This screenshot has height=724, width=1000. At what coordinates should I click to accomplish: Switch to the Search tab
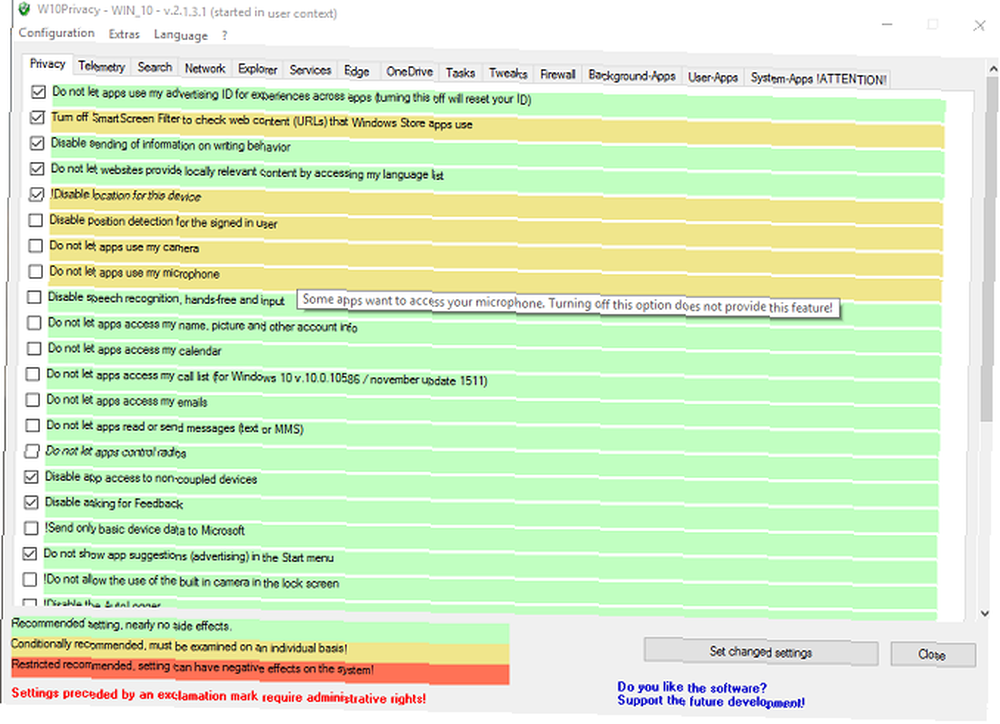pyautogui.click(x=154, y=67)
